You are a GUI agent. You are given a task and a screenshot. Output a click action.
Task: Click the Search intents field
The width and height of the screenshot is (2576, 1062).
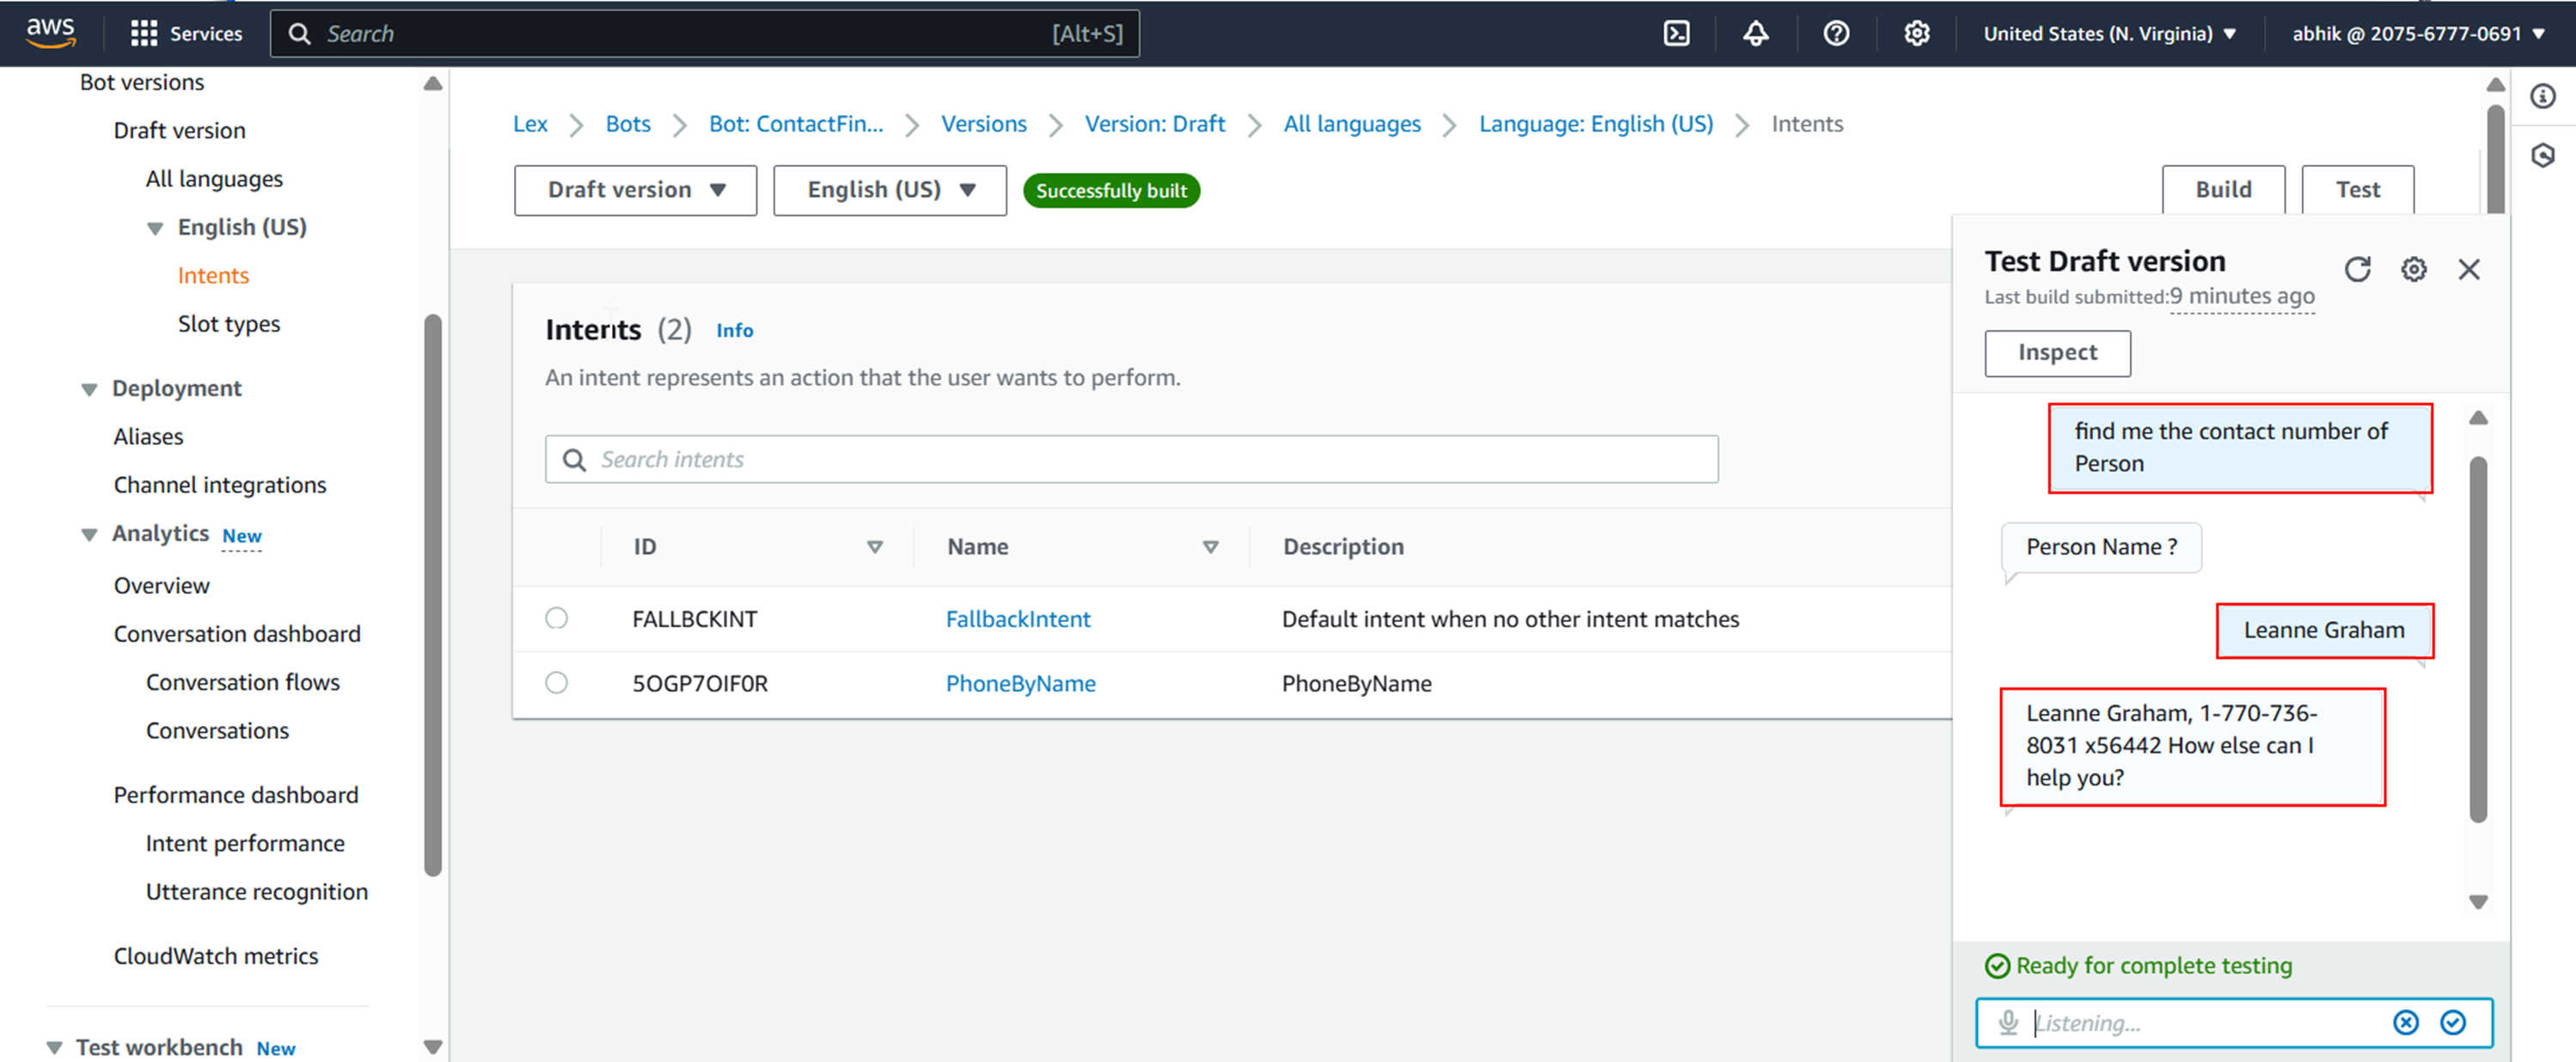pyautogui.click(x=1131, y=459)
